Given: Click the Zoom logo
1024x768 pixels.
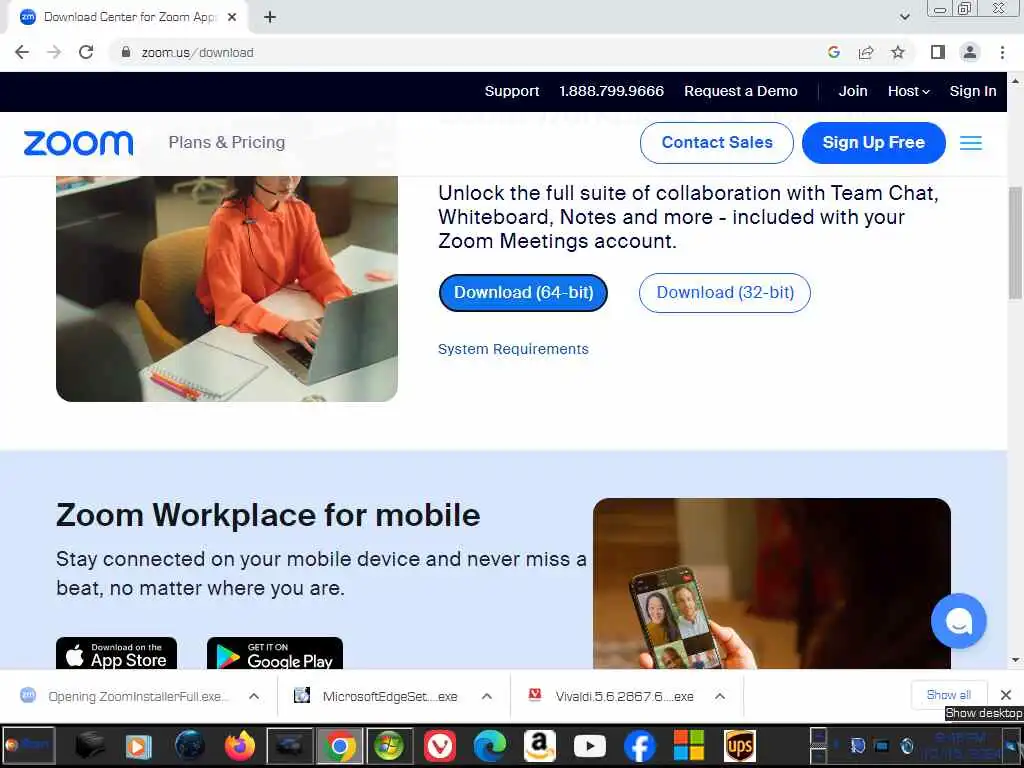Looking at the screenshot, I should click(x=78, y=143).
